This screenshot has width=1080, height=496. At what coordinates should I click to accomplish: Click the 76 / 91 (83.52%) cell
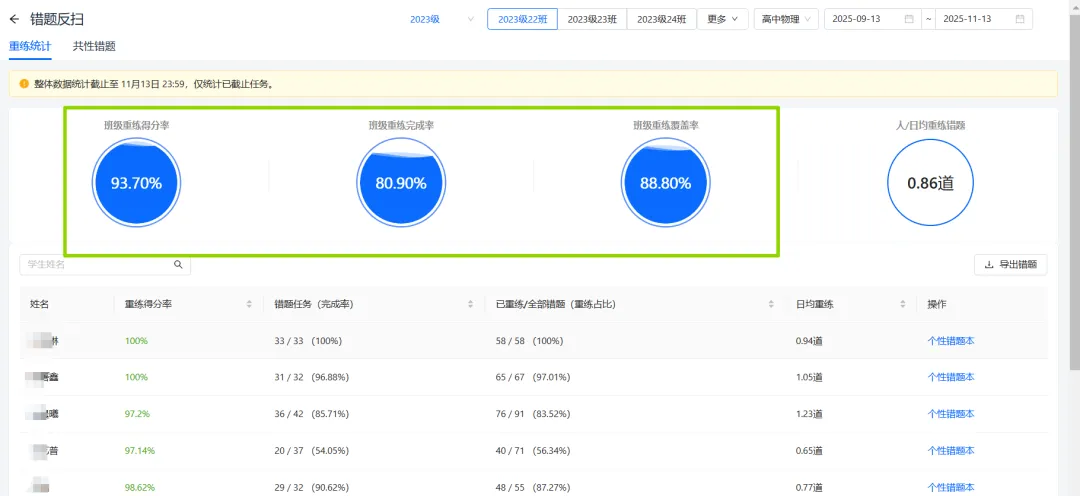point(532,414)
